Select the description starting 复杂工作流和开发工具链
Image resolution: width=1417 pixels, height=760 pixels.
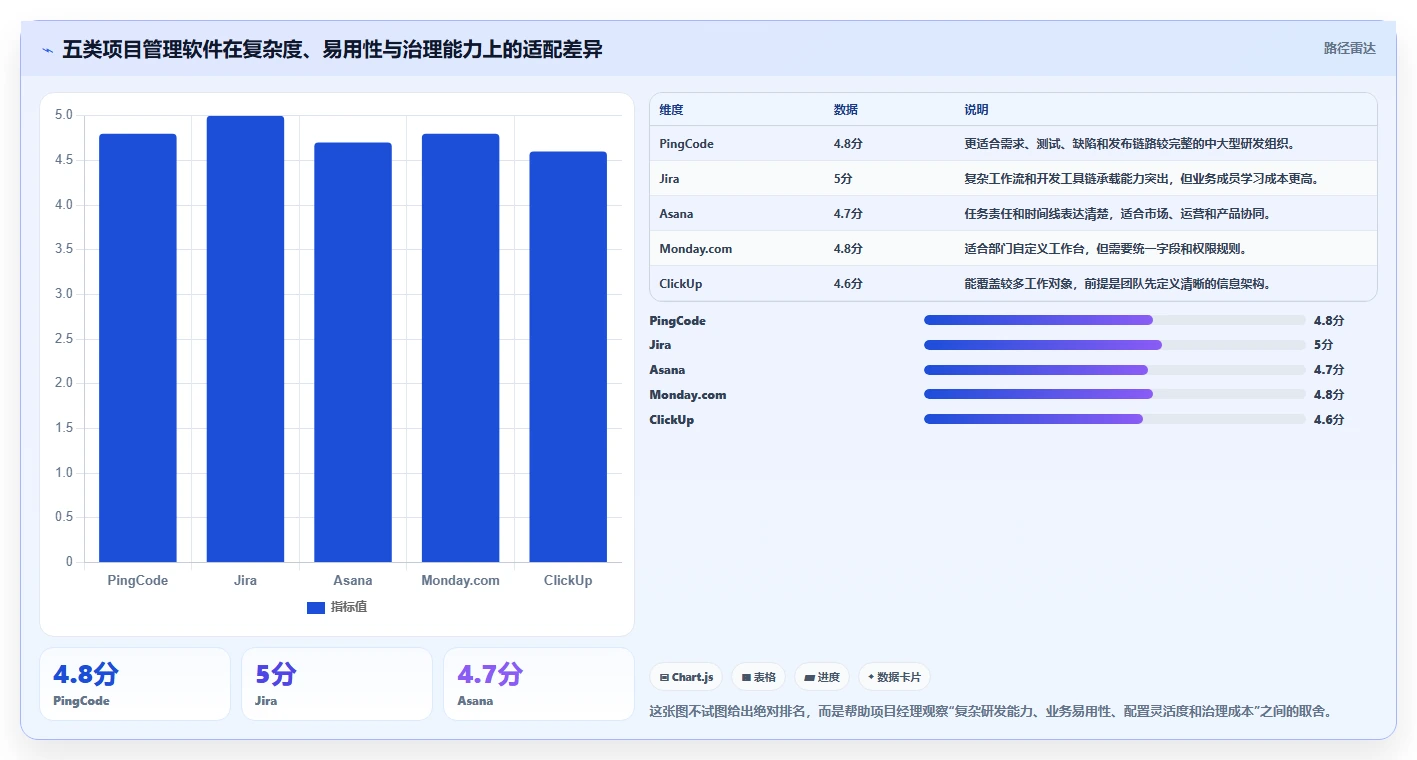click(x=1142, y=179)
